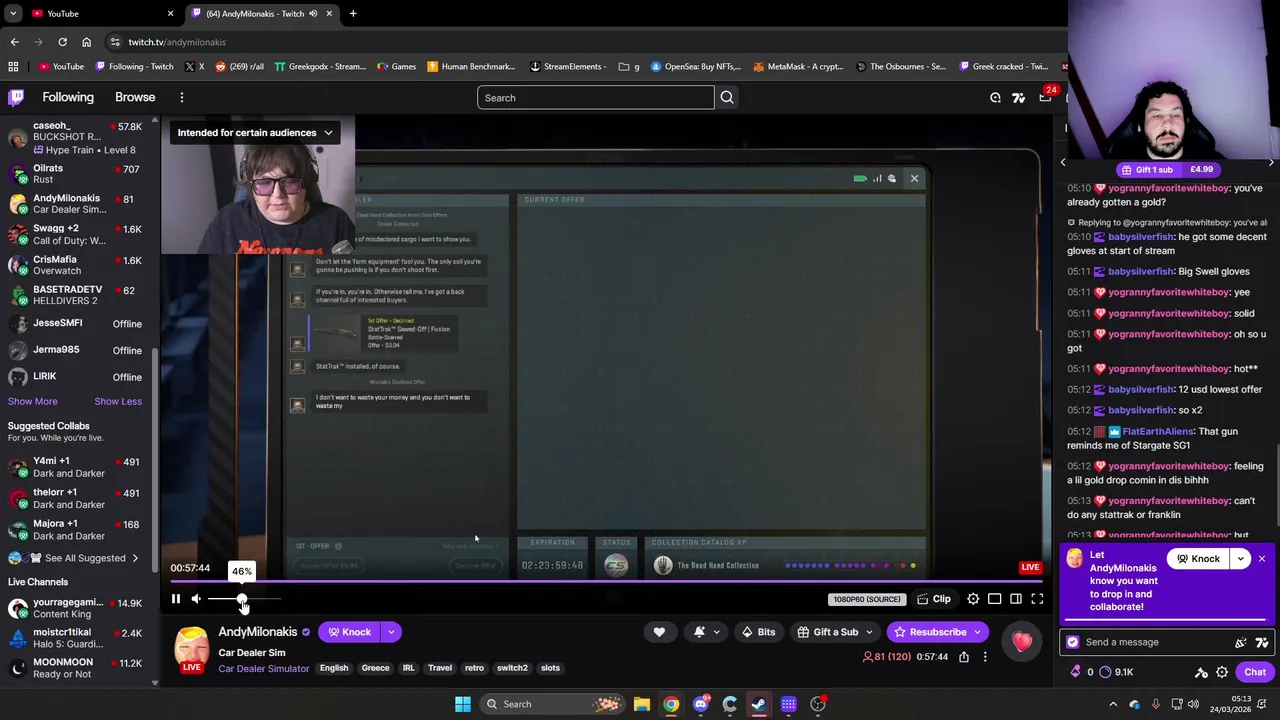The image size is (1280, 720).
Task: Open the chat identity badge icon
Action: [1073, 642]
